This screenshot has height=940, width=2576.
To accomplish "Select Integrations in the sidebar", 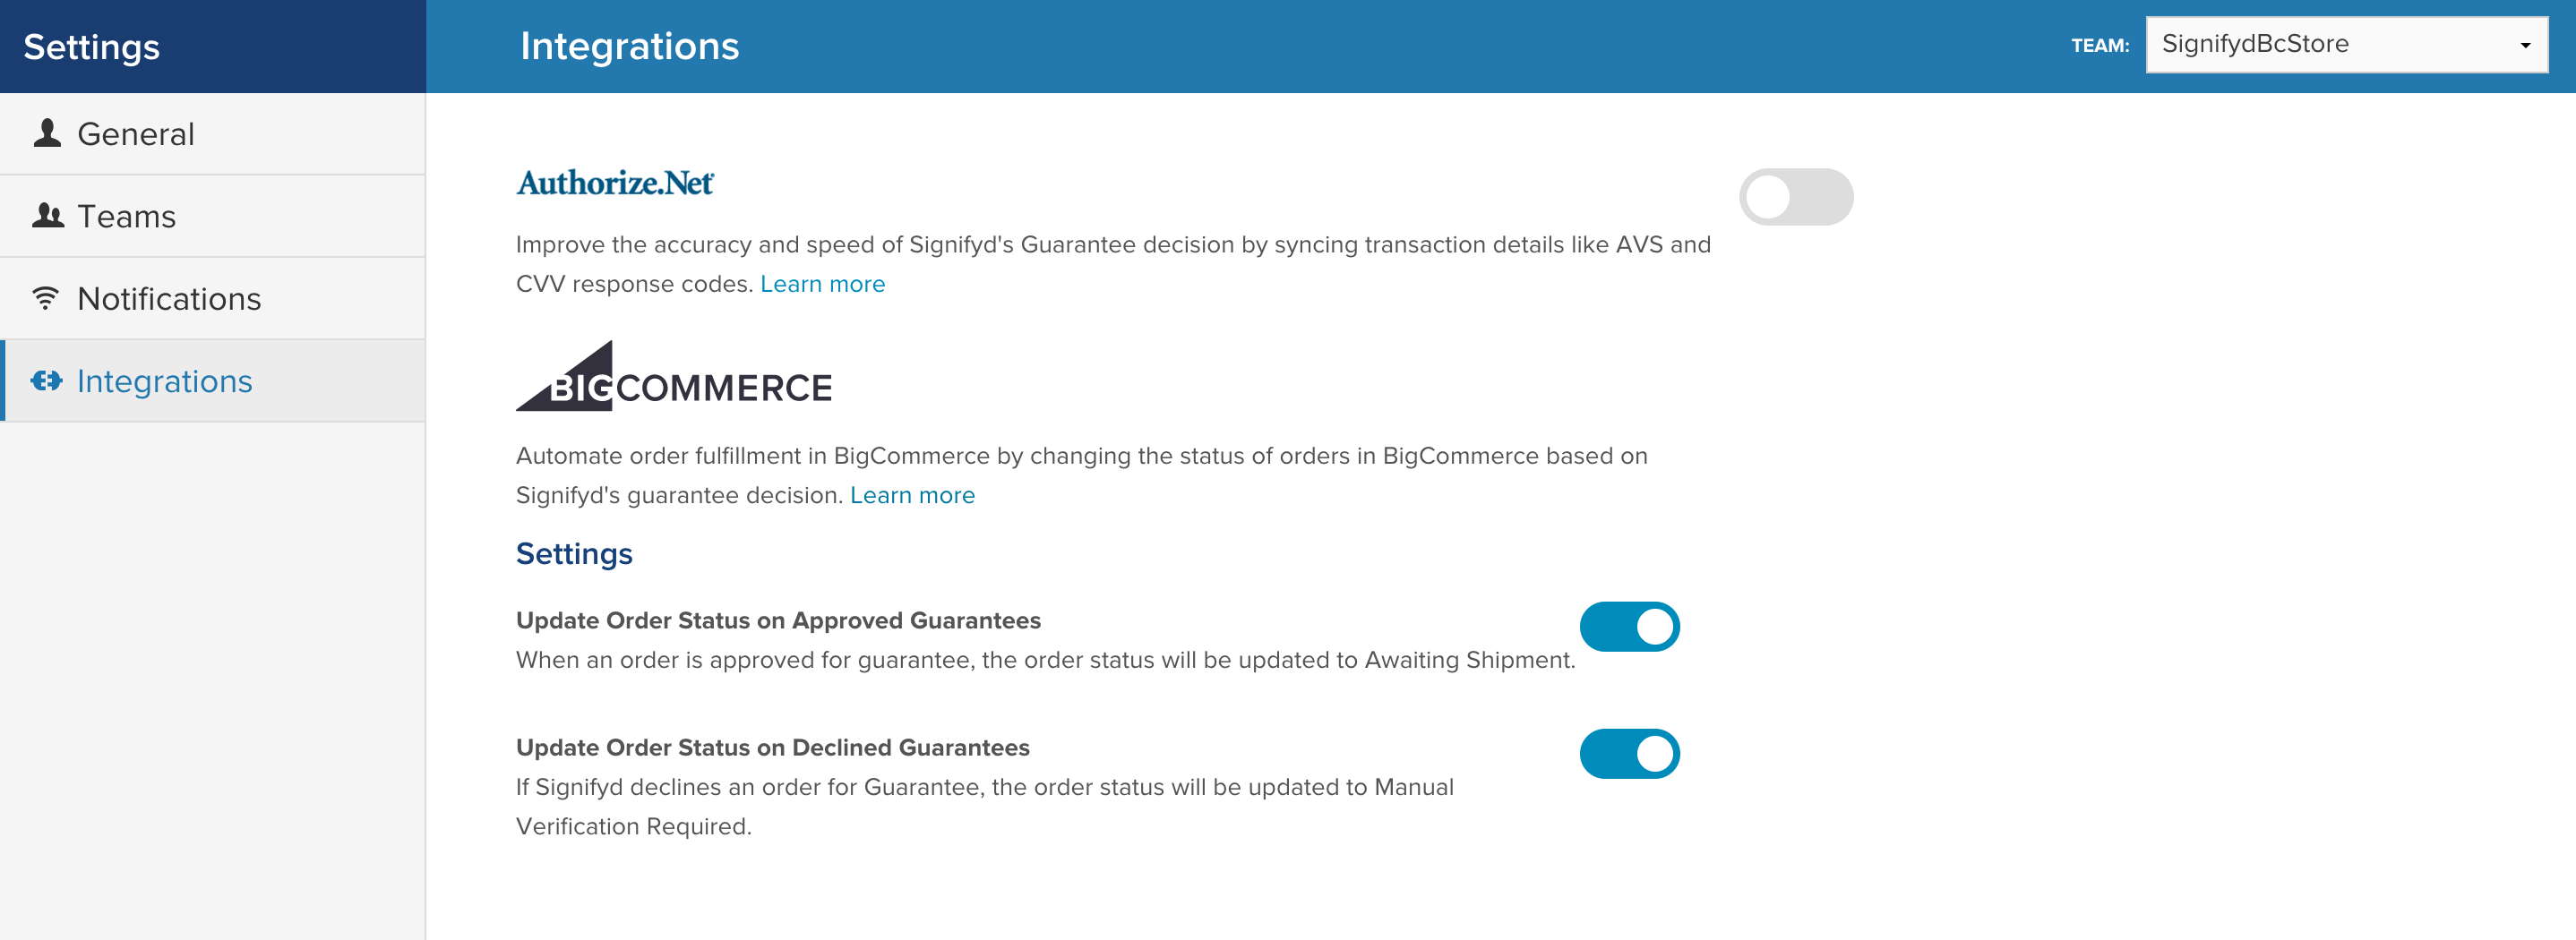I will click(x=165, y=381).
